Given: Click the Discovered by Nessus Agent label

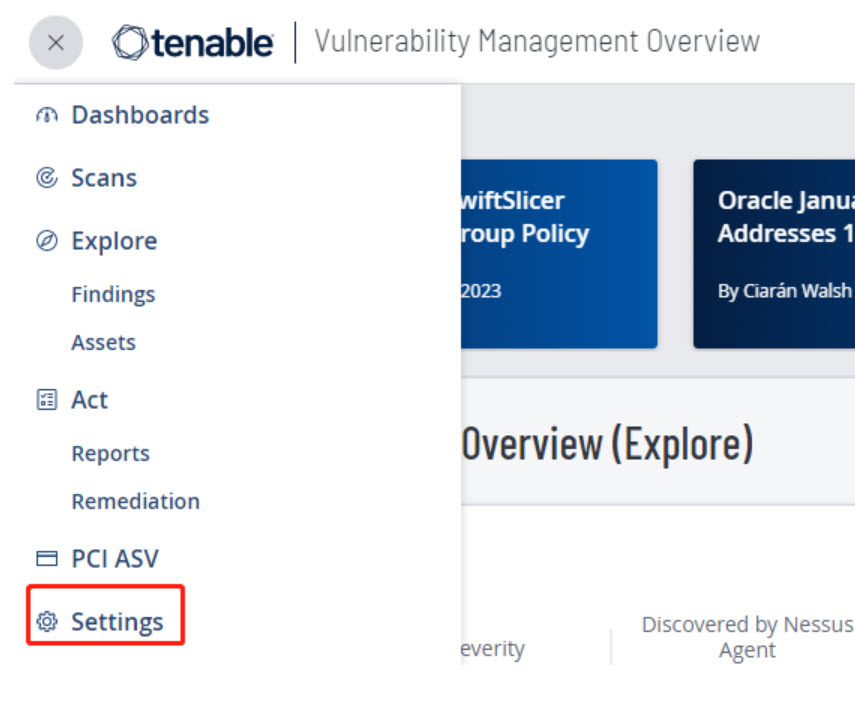Looking at the screenshot, I should pos(747,637).
